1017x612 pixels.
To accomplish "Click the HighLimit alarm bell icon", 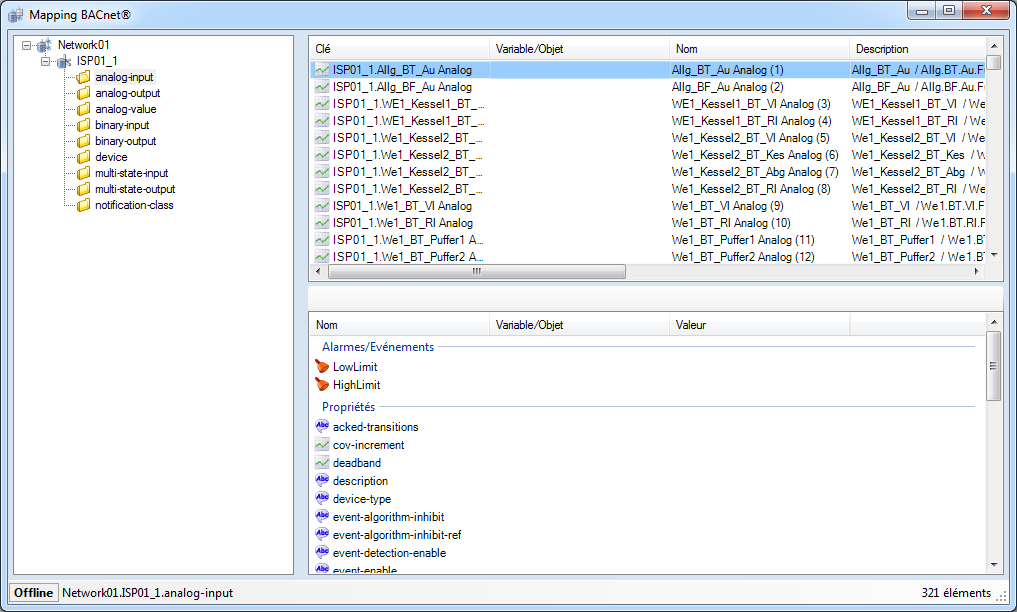I will point(322,384).
